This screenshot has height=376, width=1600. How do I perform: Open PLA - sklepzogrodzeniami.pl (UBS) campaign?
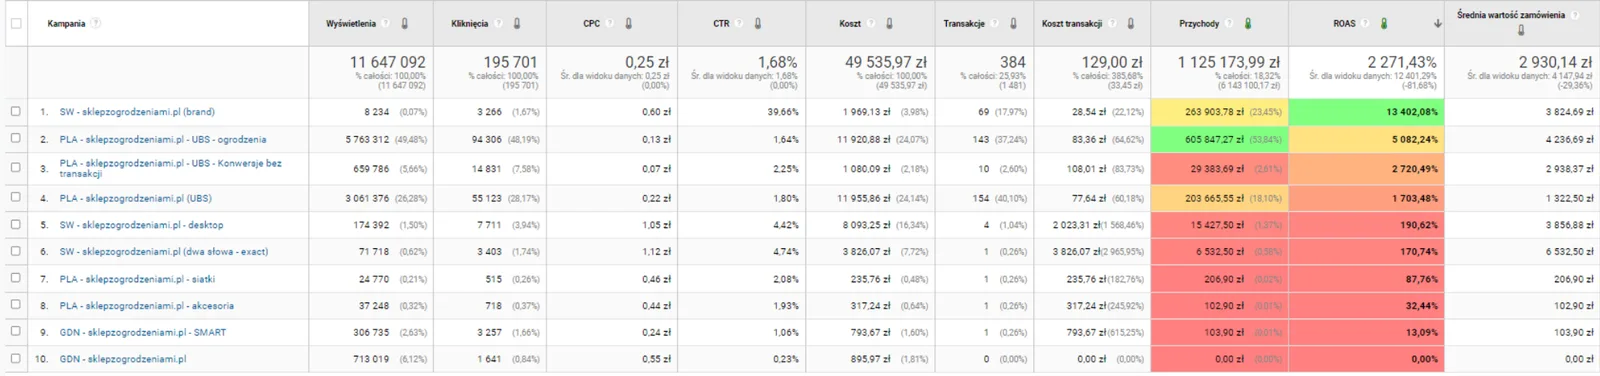(135, 198)
